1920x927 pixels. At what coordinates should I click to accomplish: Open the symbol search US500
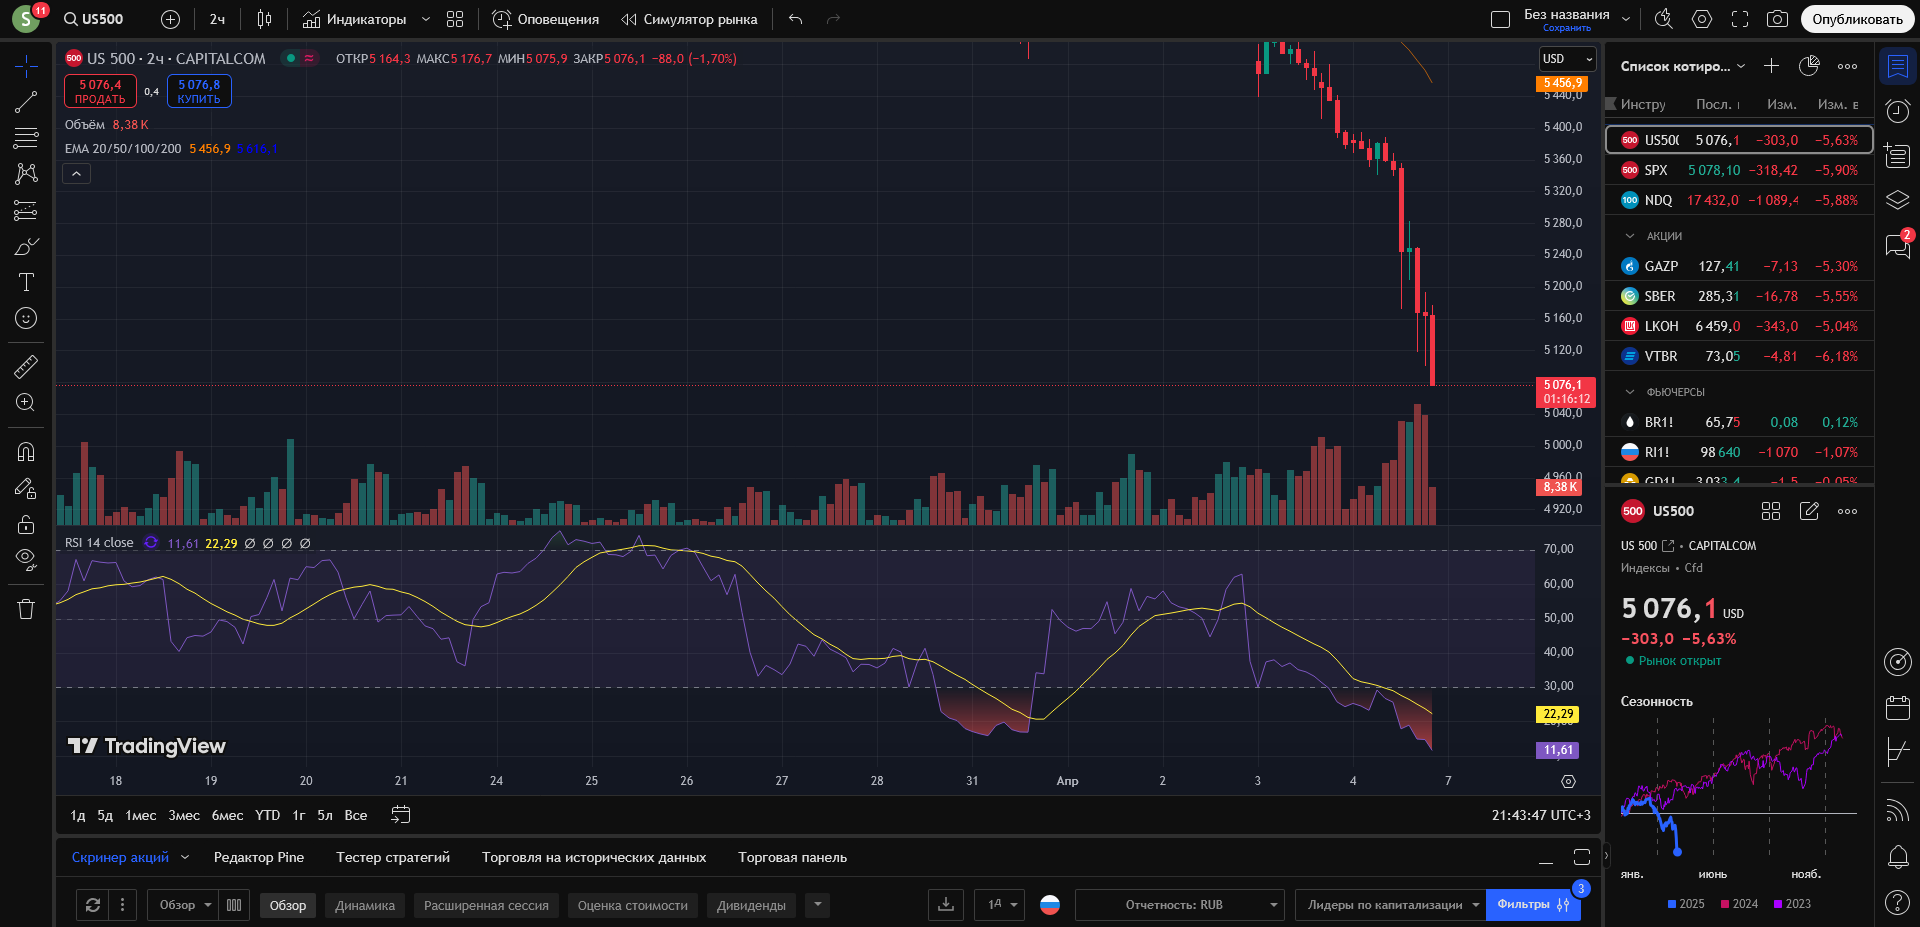94,19
